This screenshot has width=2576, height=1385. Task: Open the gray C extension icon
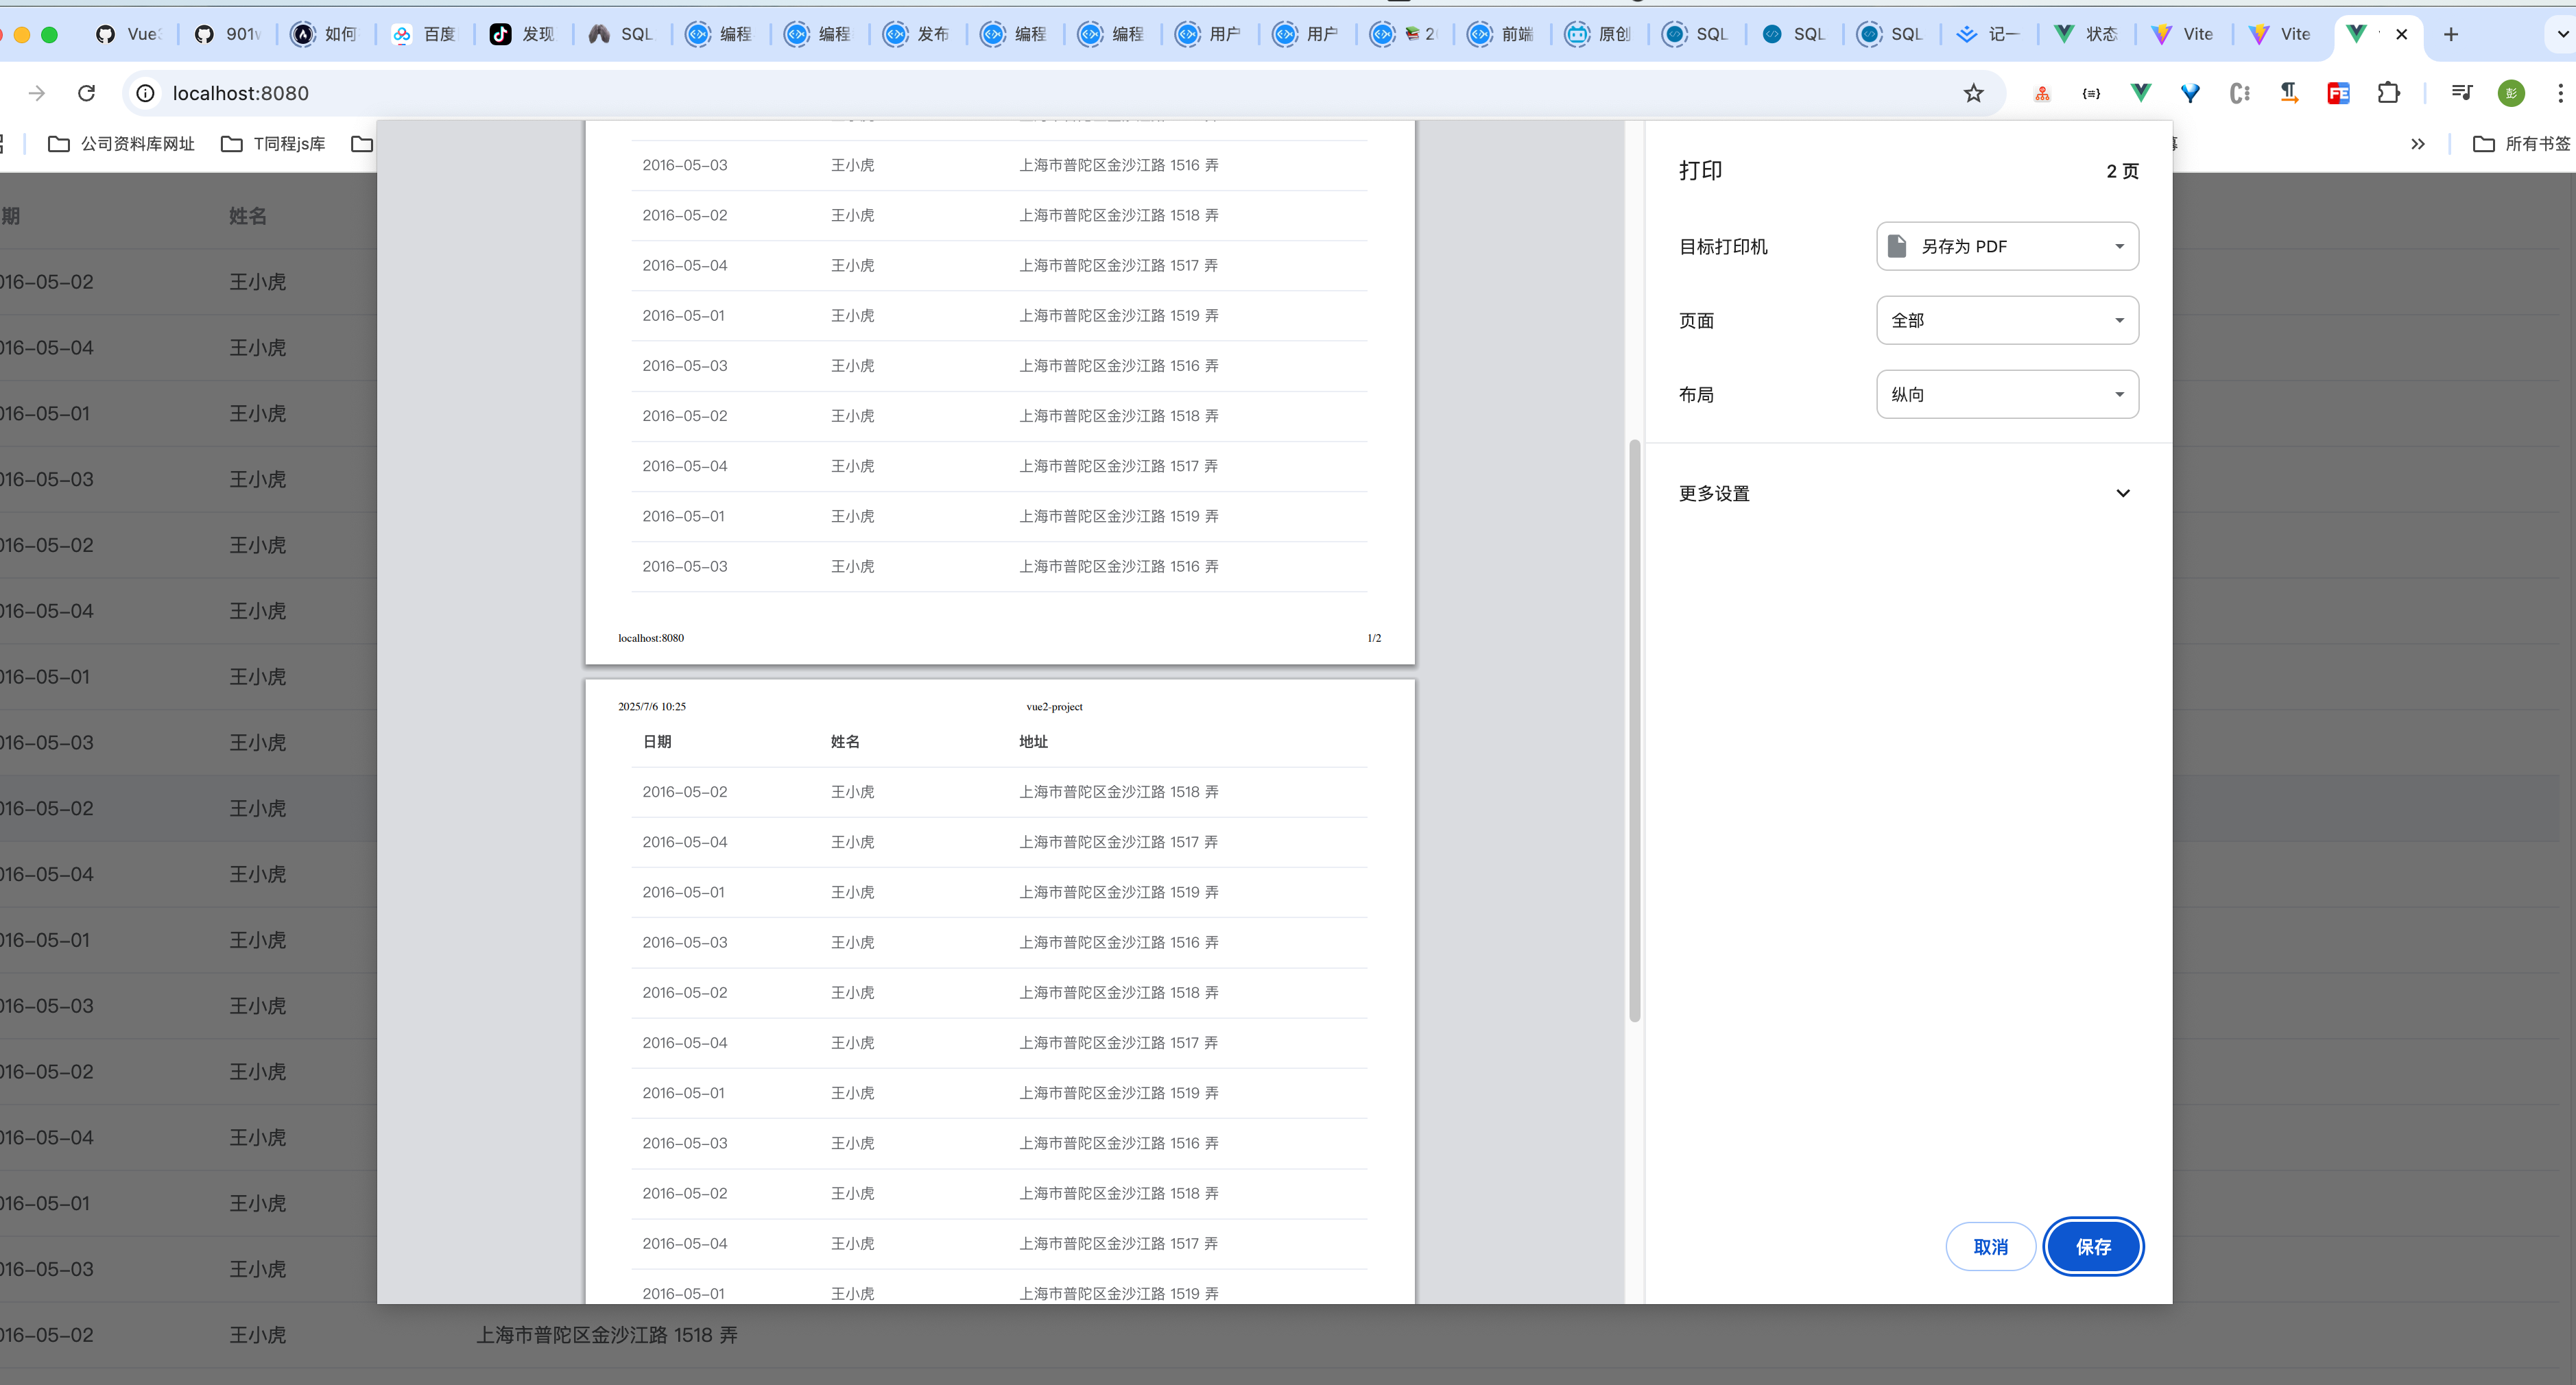point(2240,93)
